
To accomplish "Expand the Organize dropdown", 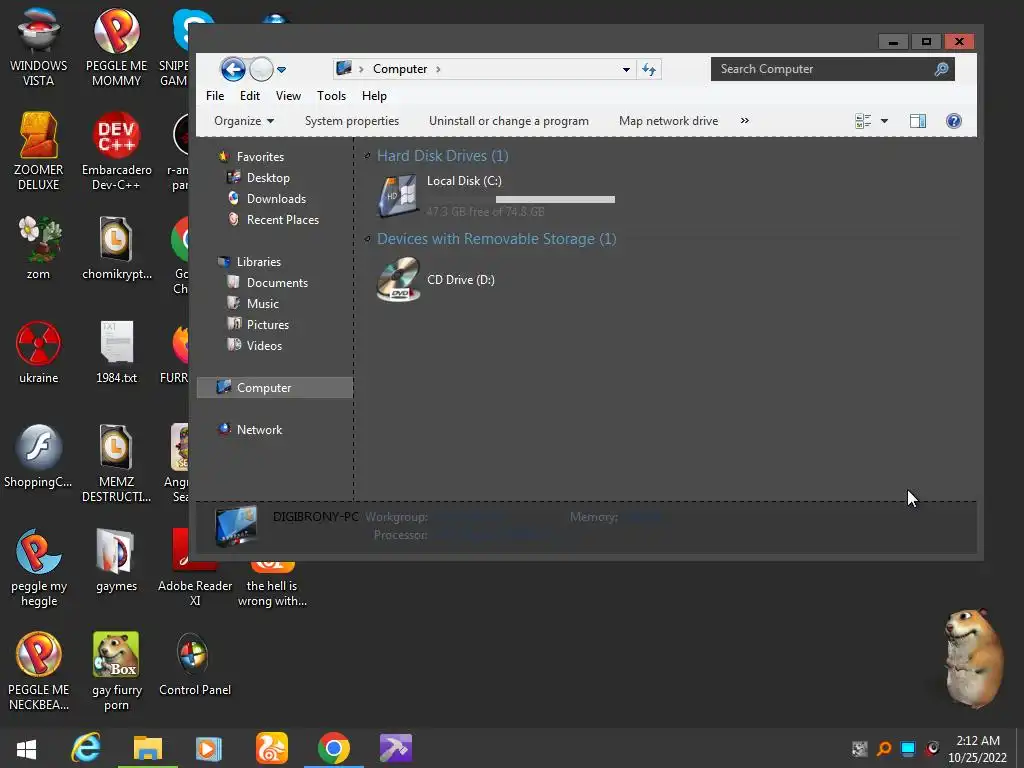I will (x=244, y=121).
